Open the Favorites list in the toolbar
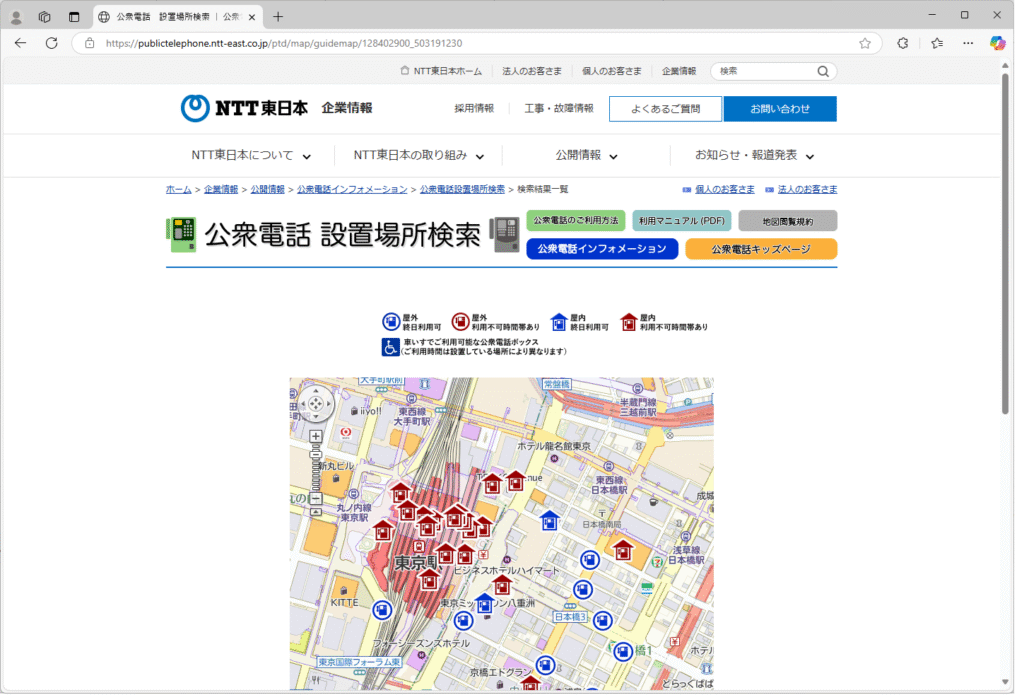This screenshot has width=1024, height=695. (937, 43)
